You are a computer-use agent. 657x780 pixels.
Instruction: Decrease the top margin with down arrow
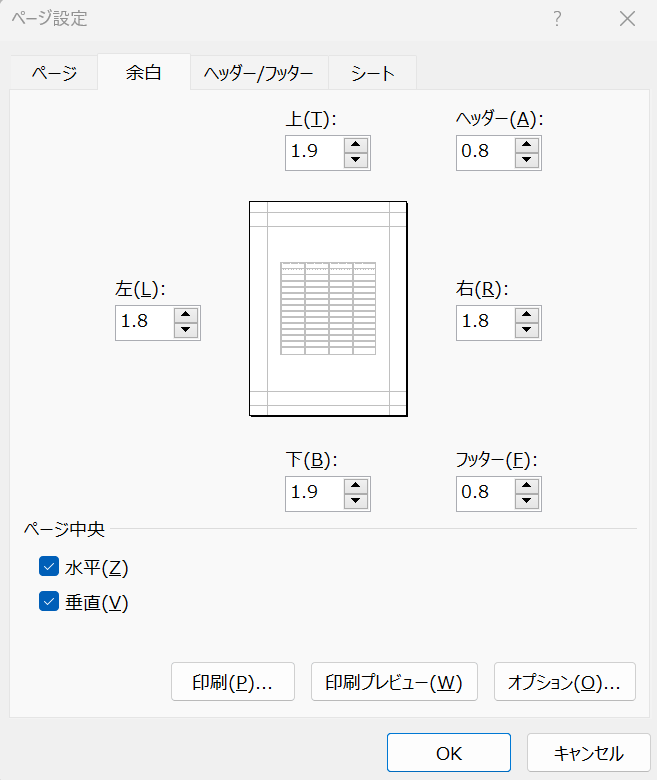[356, 160]
